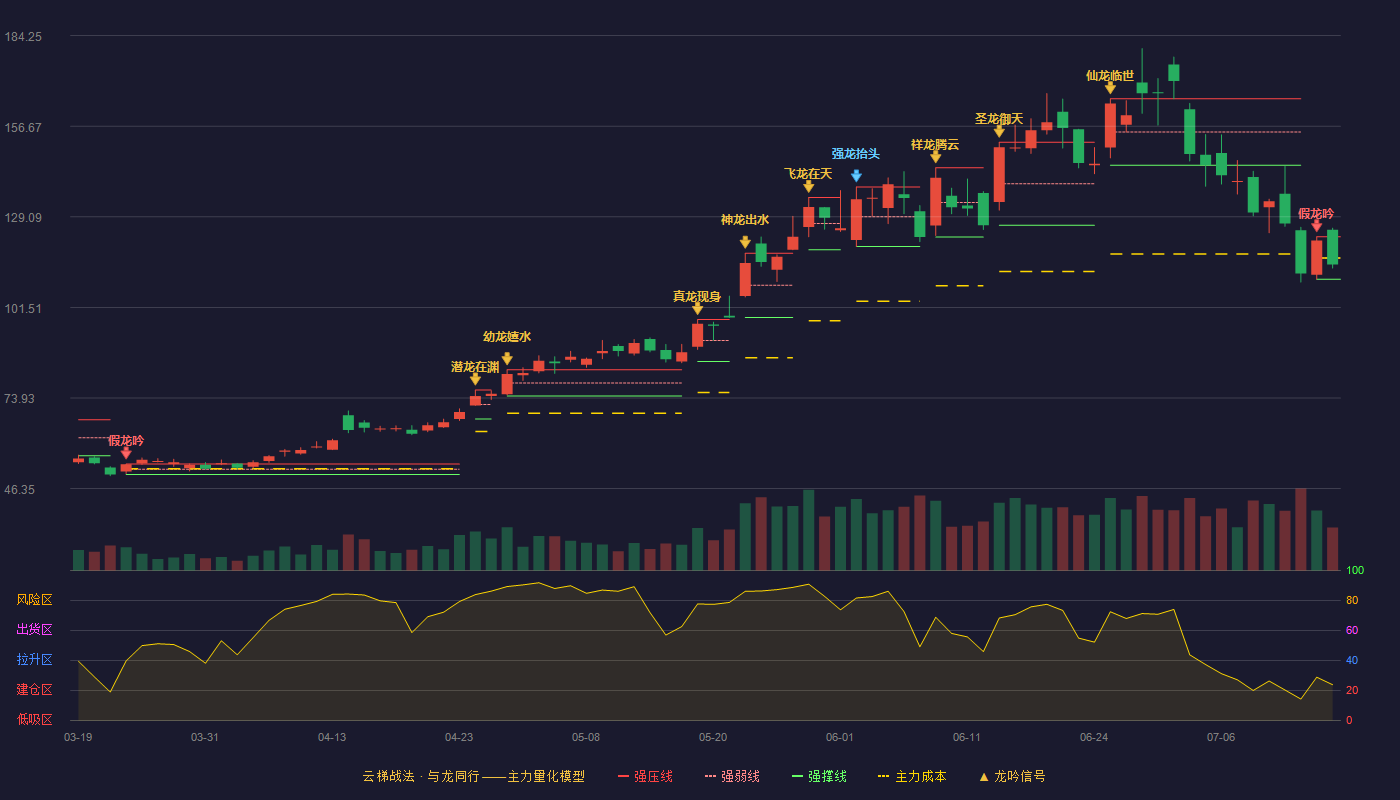Click the 07-06 date axis label
This screenshot has height=800, width=1400.
1221,737
